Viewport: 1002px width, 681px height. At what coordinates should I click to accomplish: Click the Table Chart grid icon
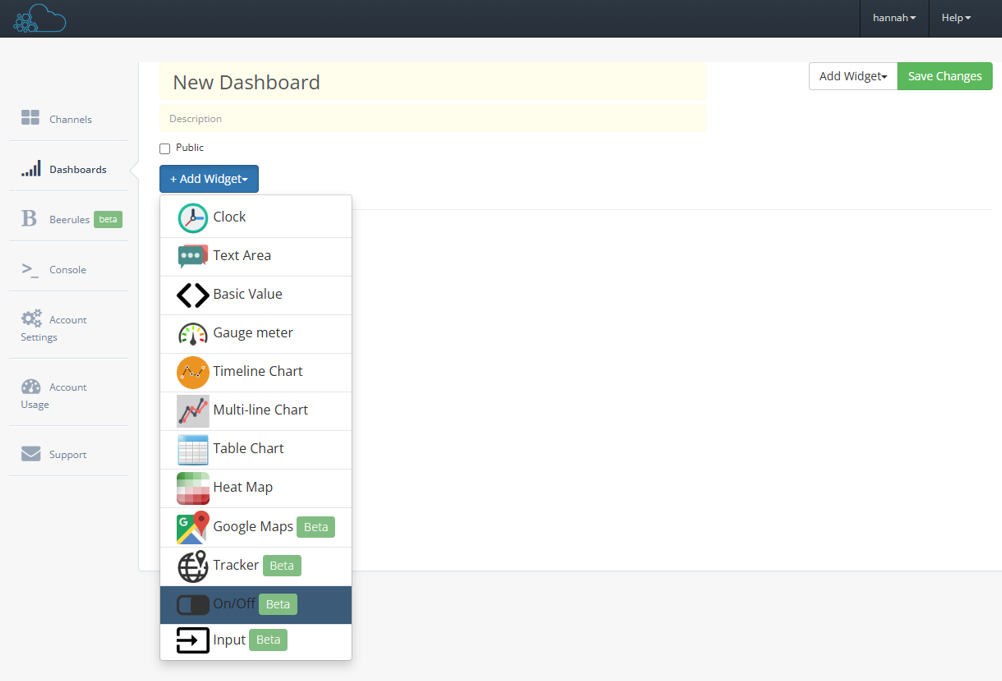click(192, 450)
